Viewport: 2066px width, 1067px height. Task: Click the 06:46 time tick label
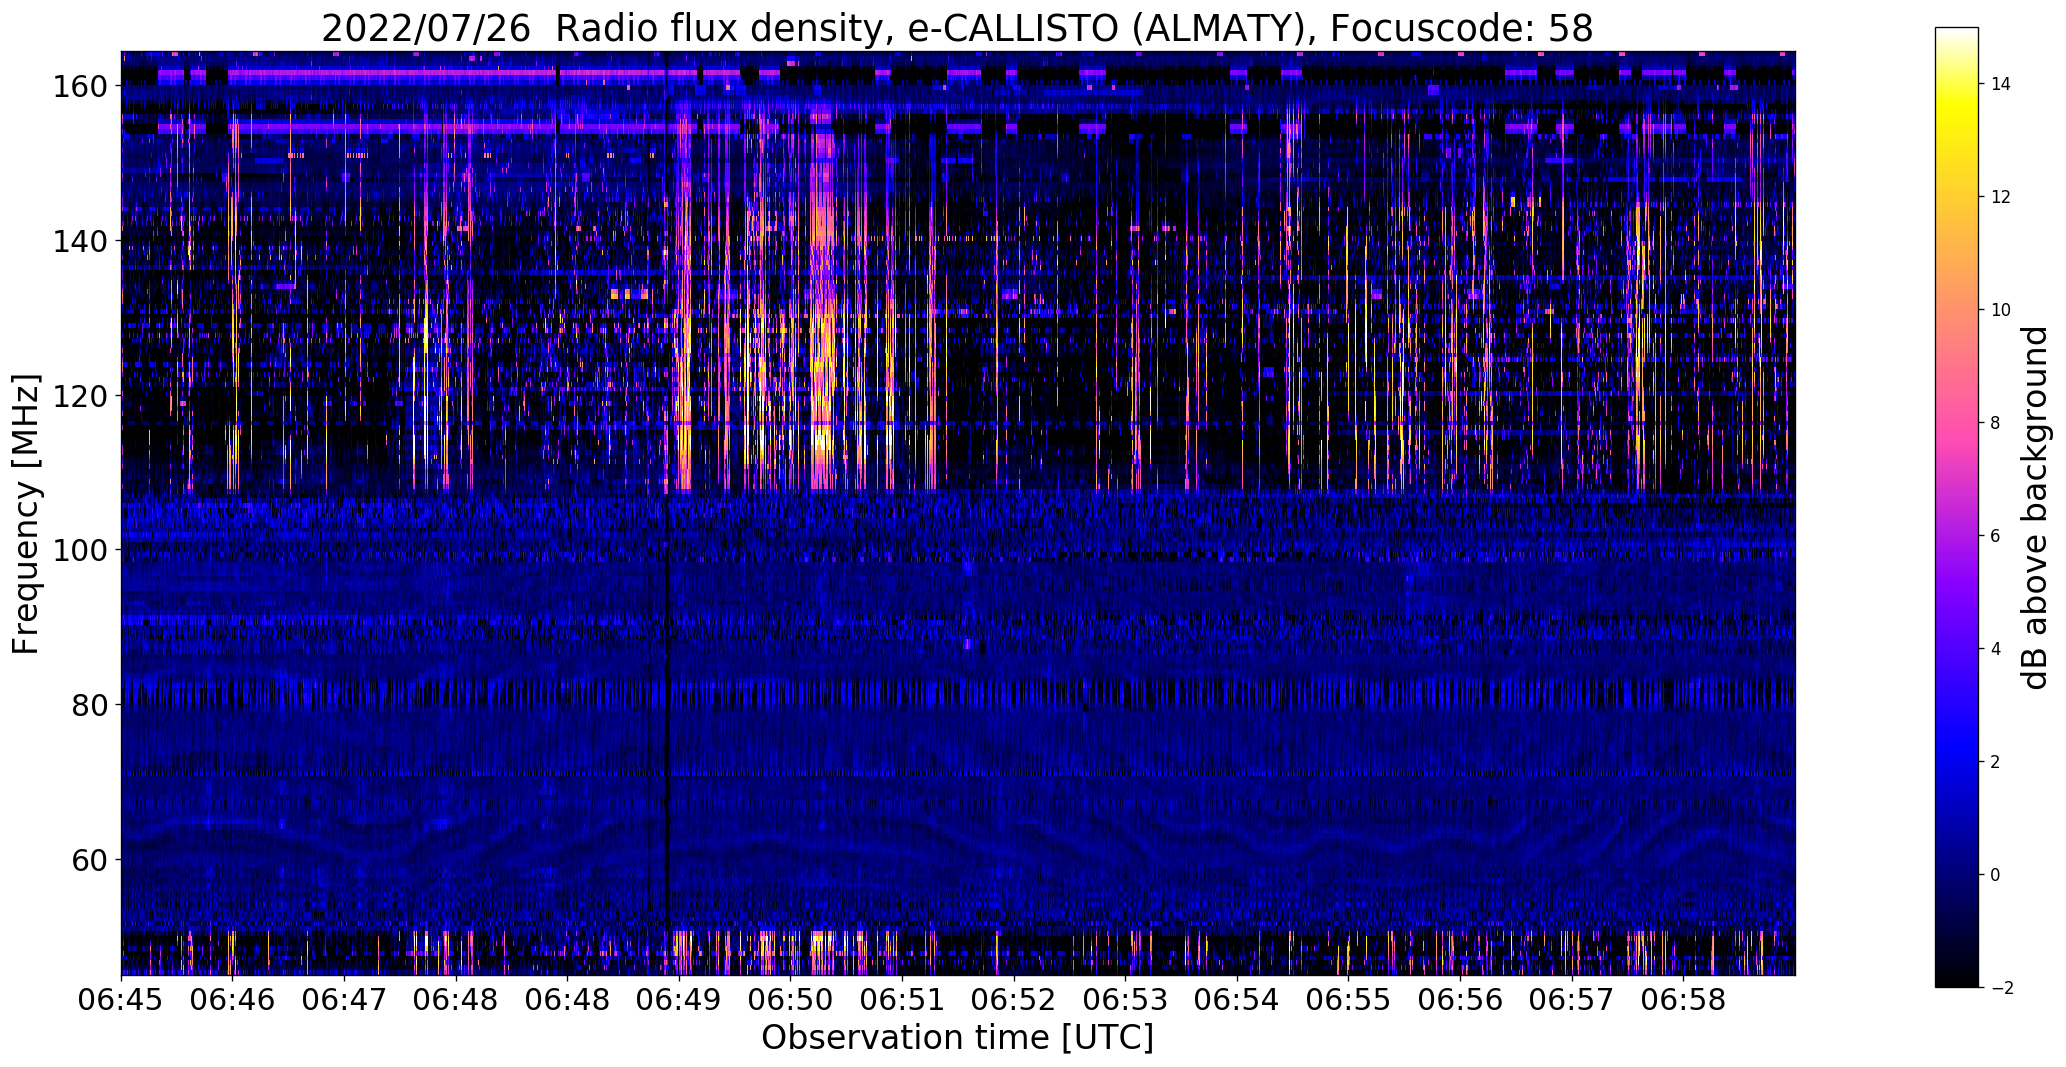(233, 1000)
